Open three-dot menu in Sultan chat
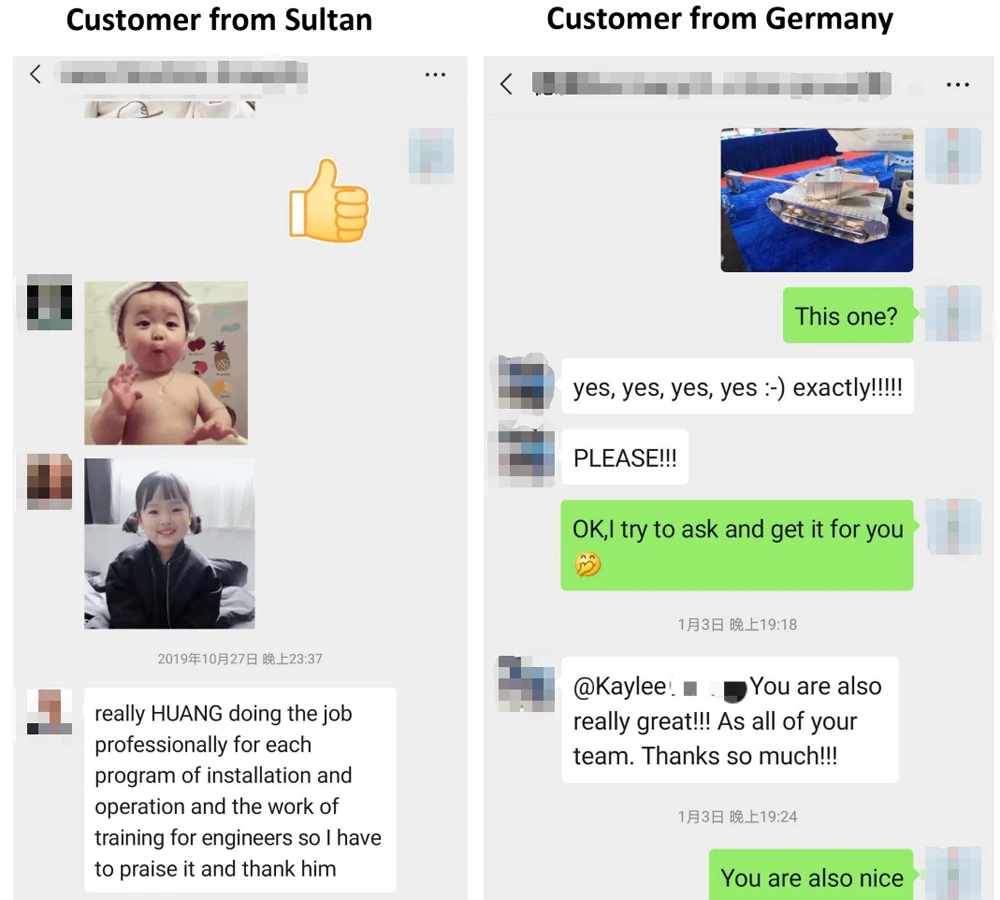The height and width of the screenshot is (900, 1000). click(x=435, y=75)
